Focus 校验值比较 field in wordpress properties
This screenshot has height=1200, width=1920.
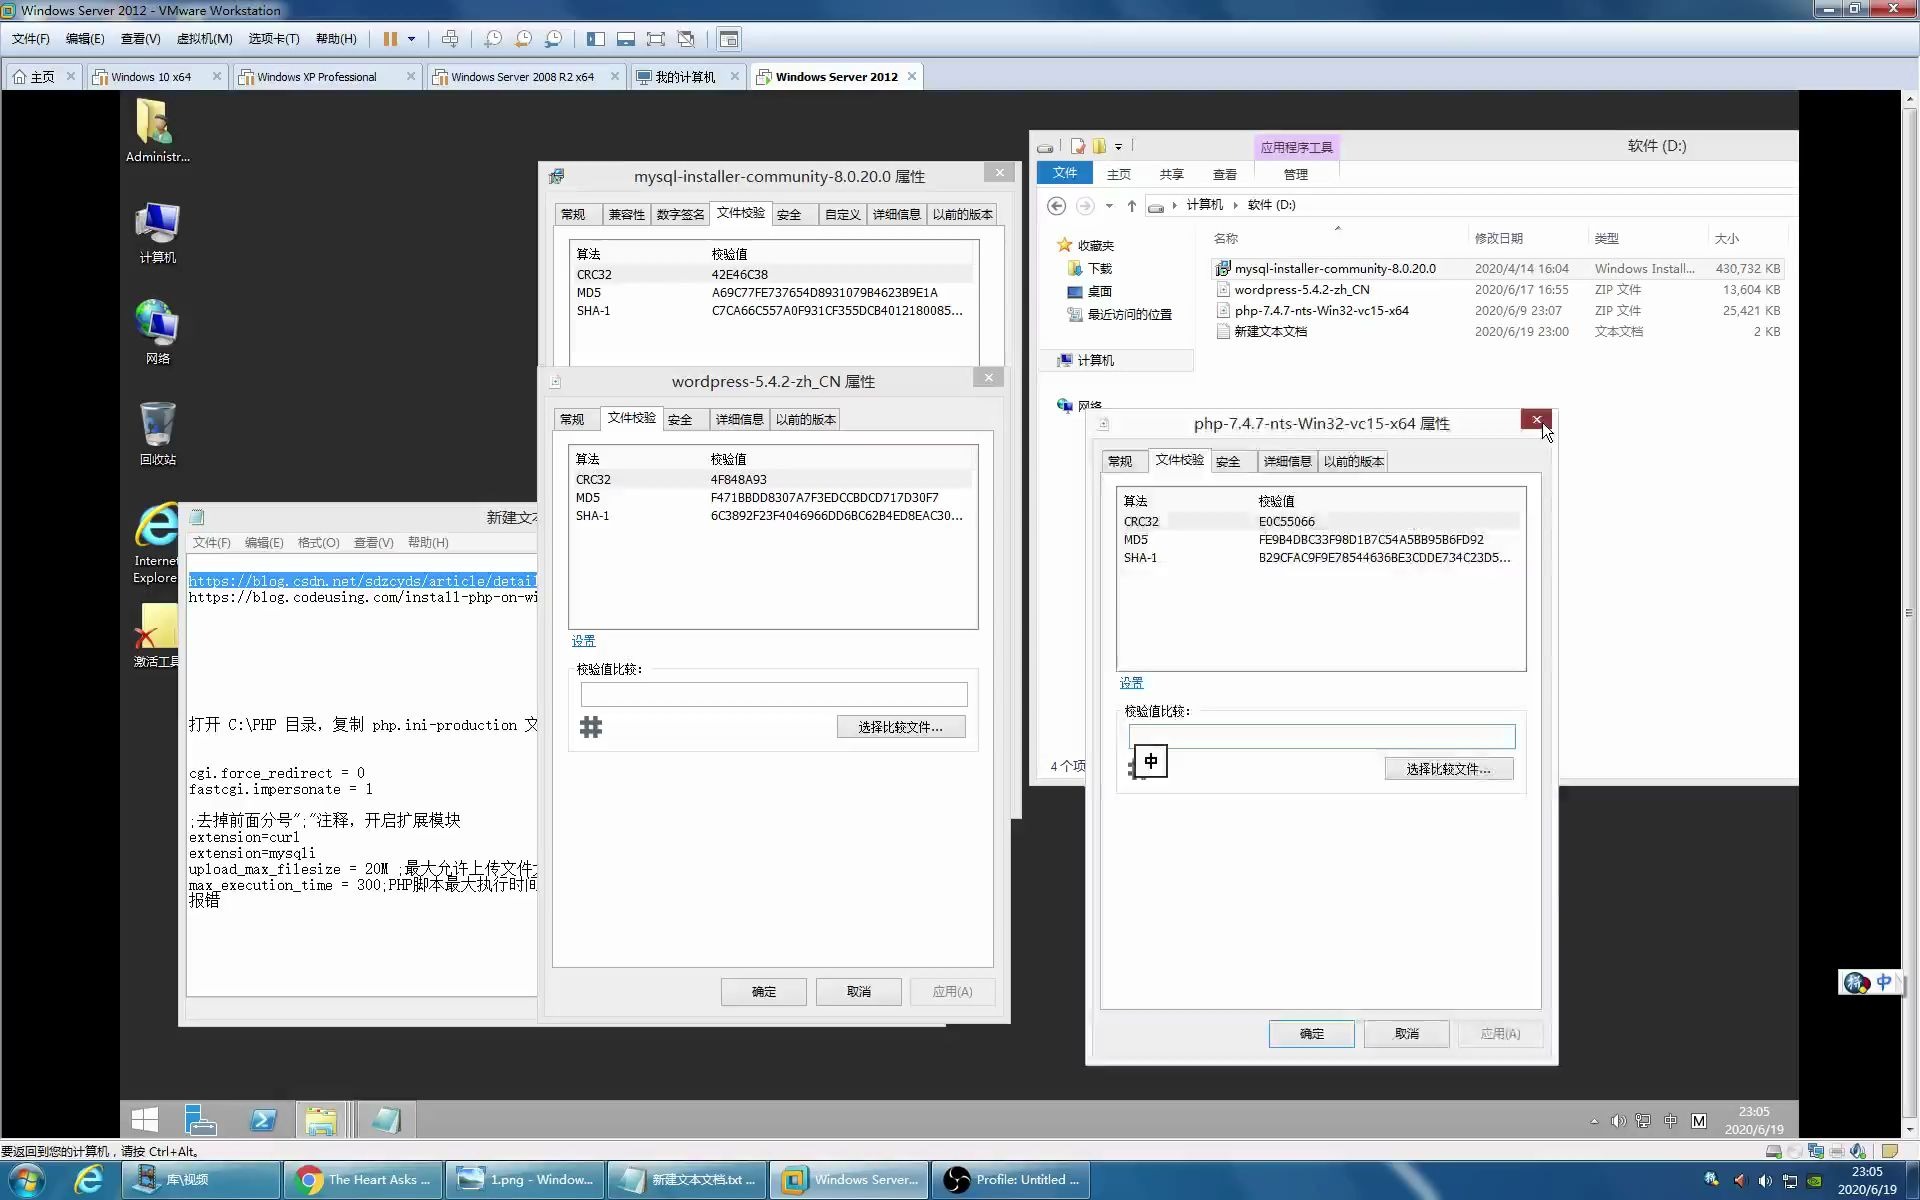(774, 694)
